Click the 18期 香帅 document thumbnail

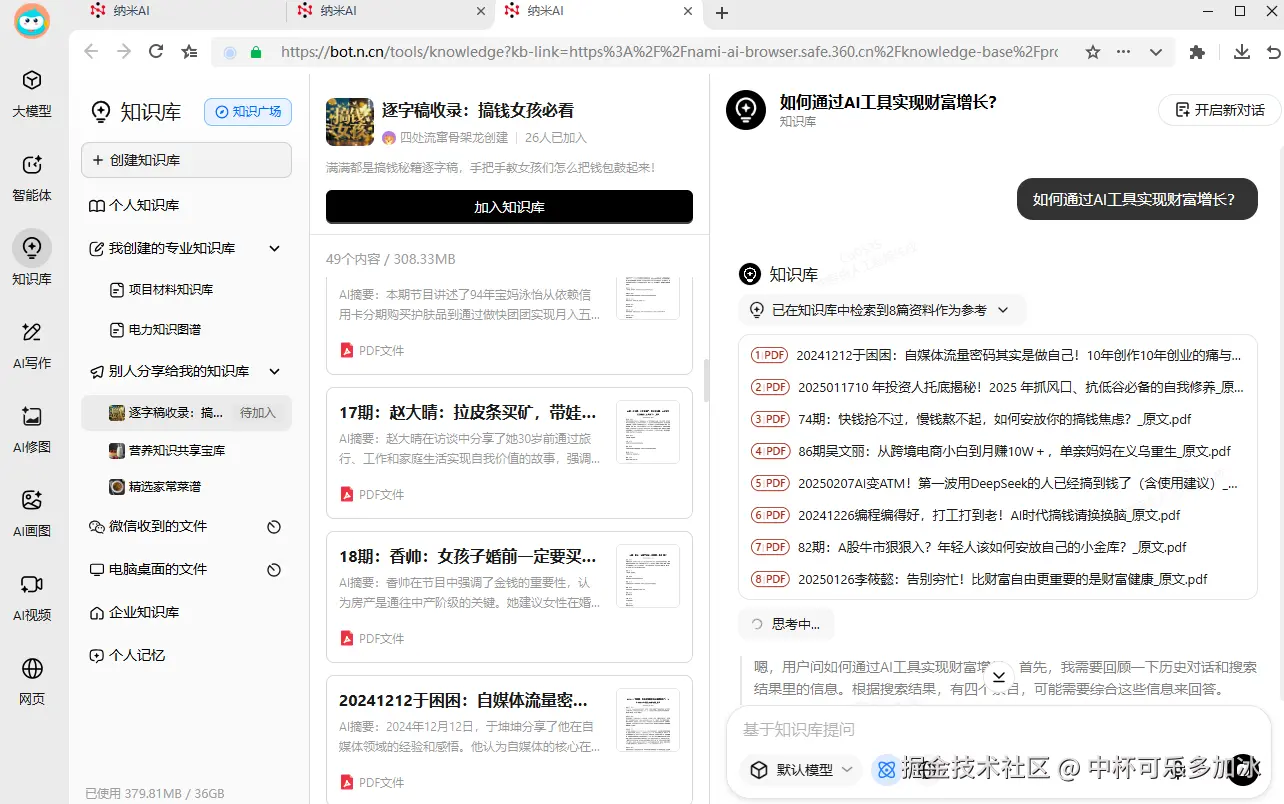click(x=648, y=576)
